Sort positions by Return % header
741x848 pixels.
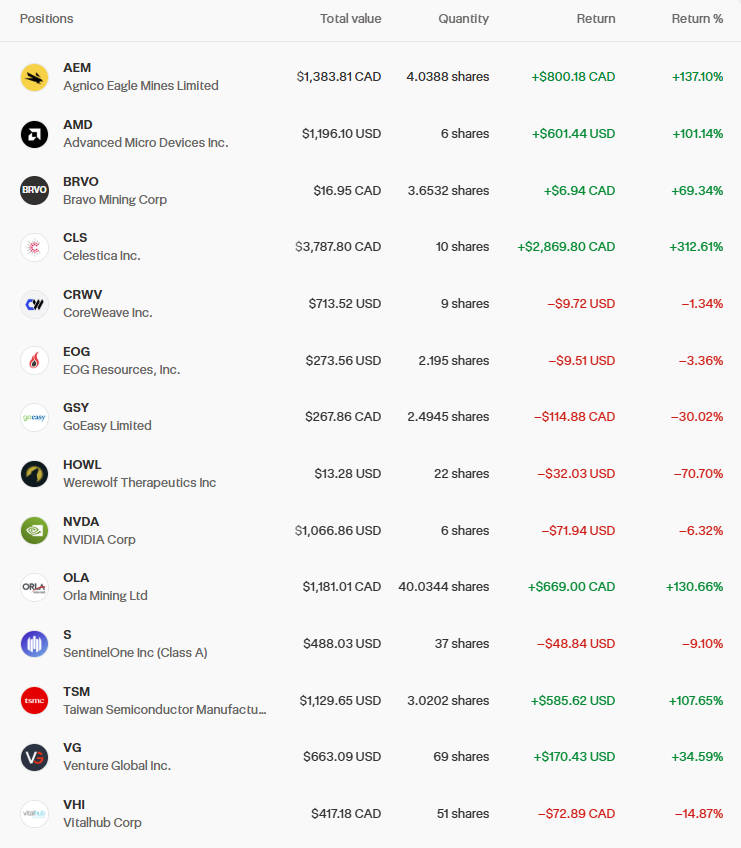click(x=697, y=19)
